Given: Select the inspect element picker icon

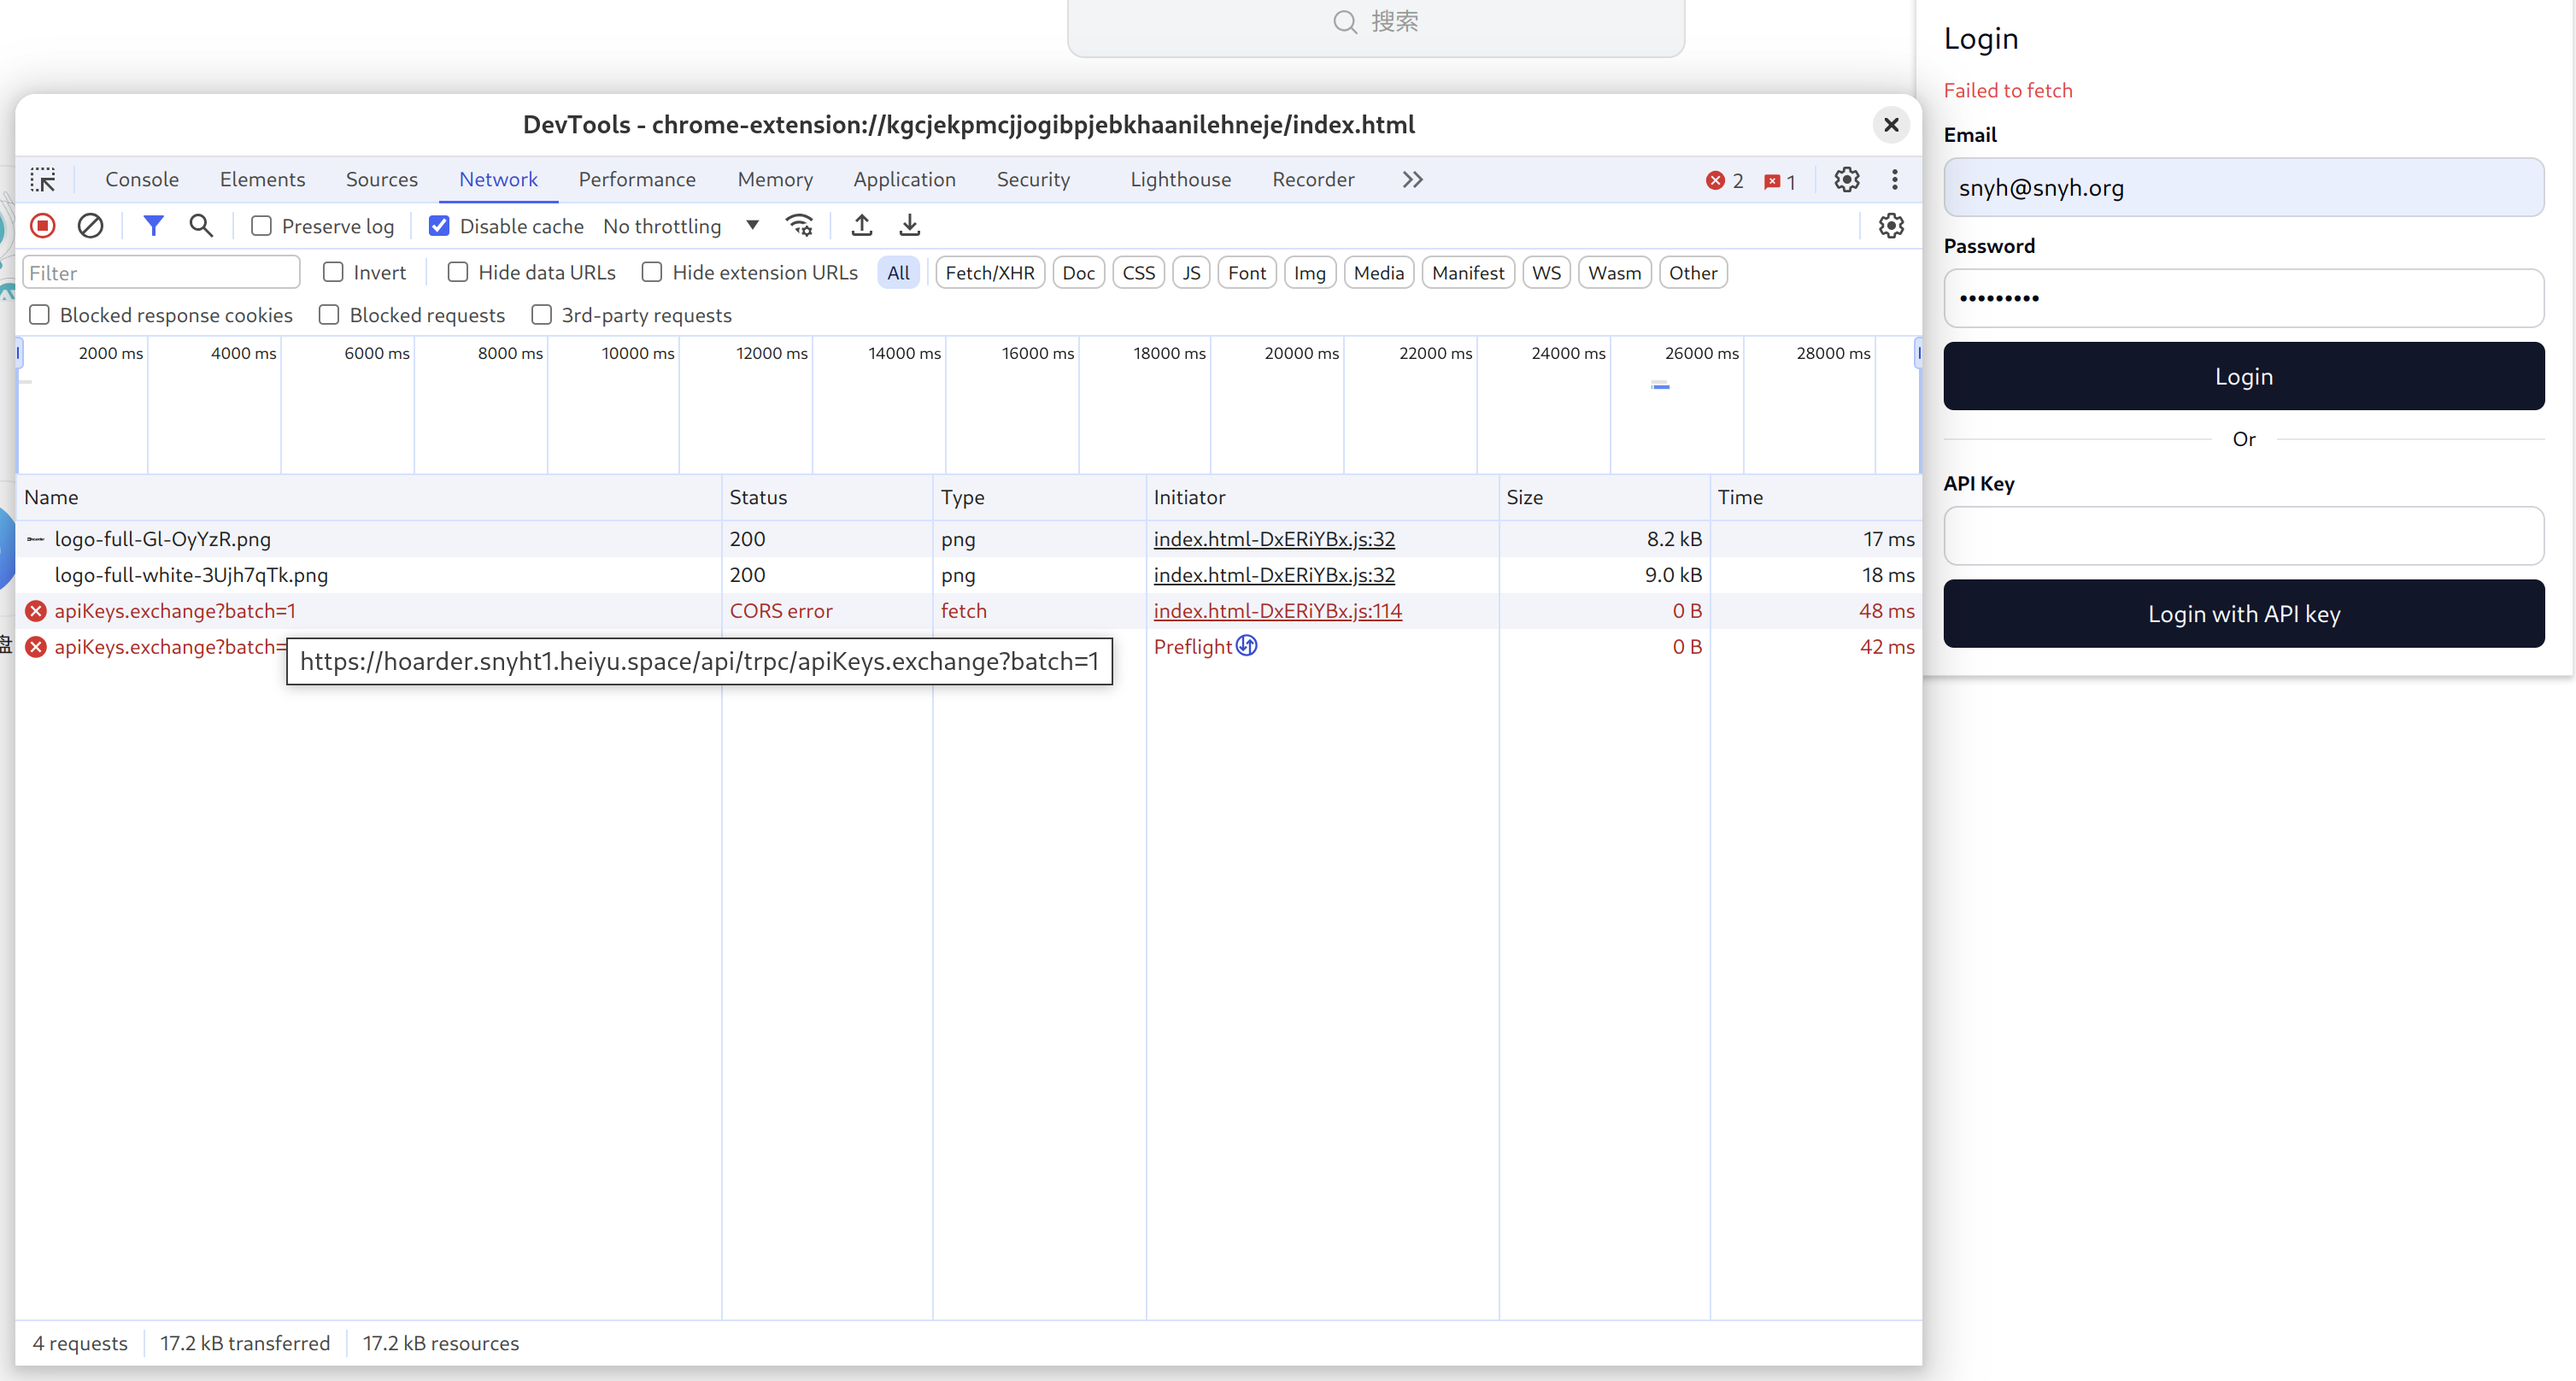Looking at the screenshot, I should [x=43, y=180].
